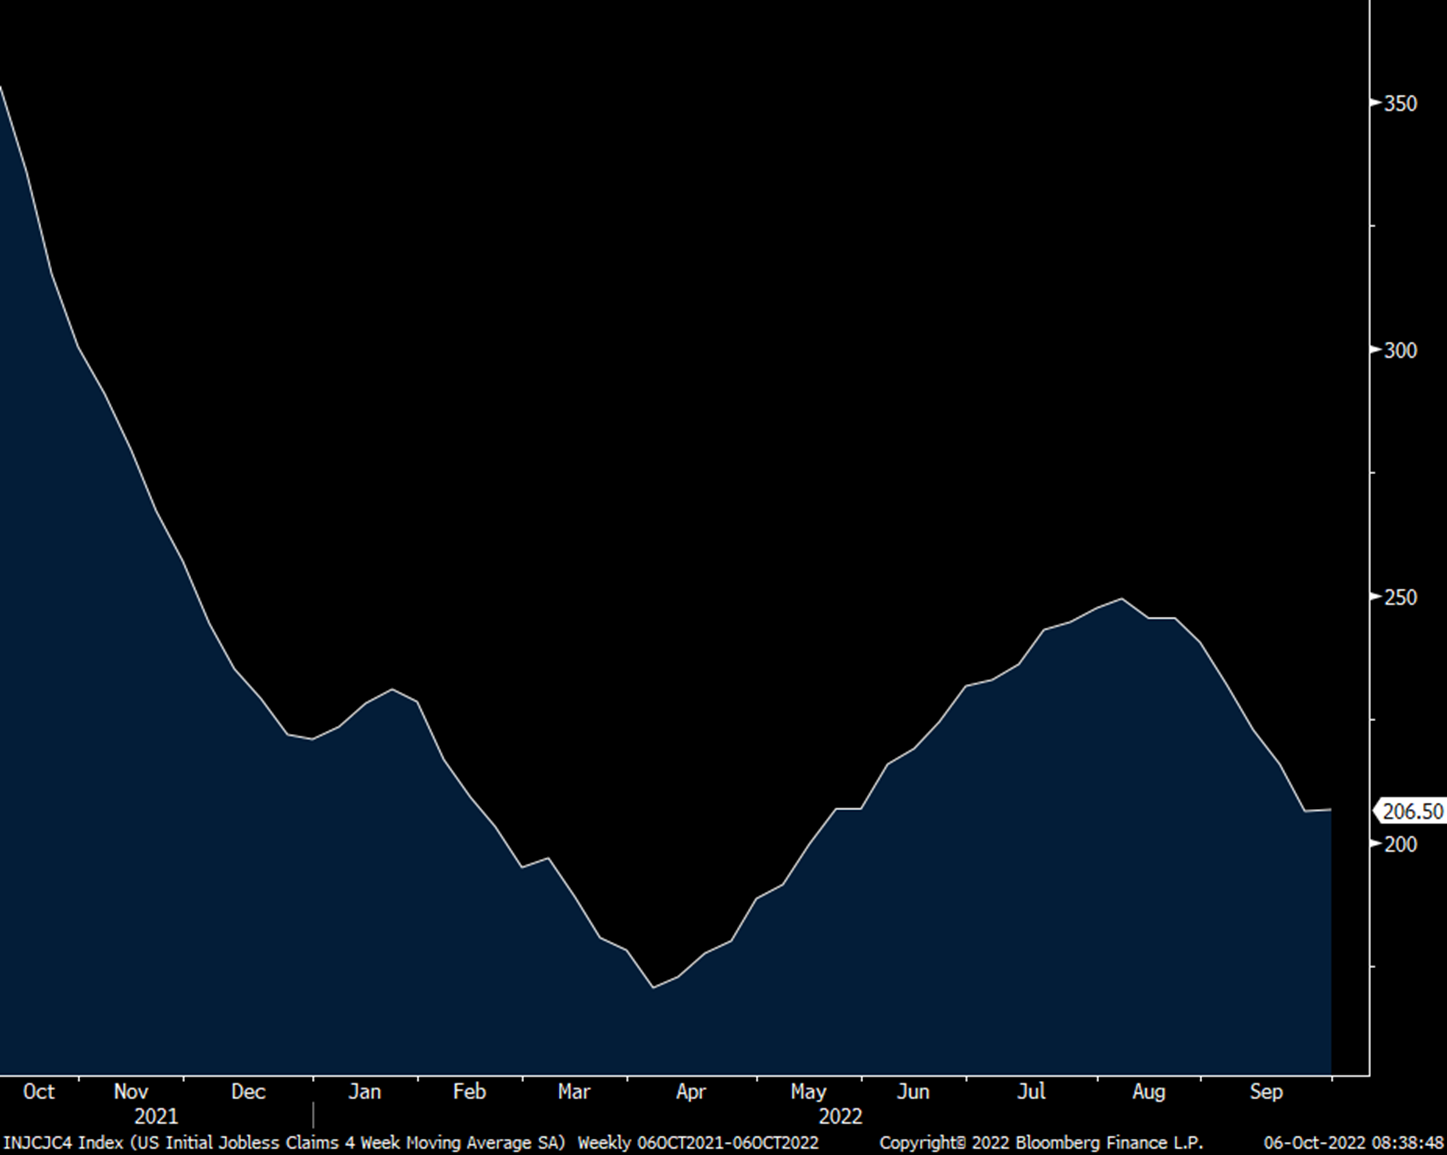Viewport: 1447px width, 1155px height.
Task: Select the 2022 year label
Action: [x=840, y=1116]
